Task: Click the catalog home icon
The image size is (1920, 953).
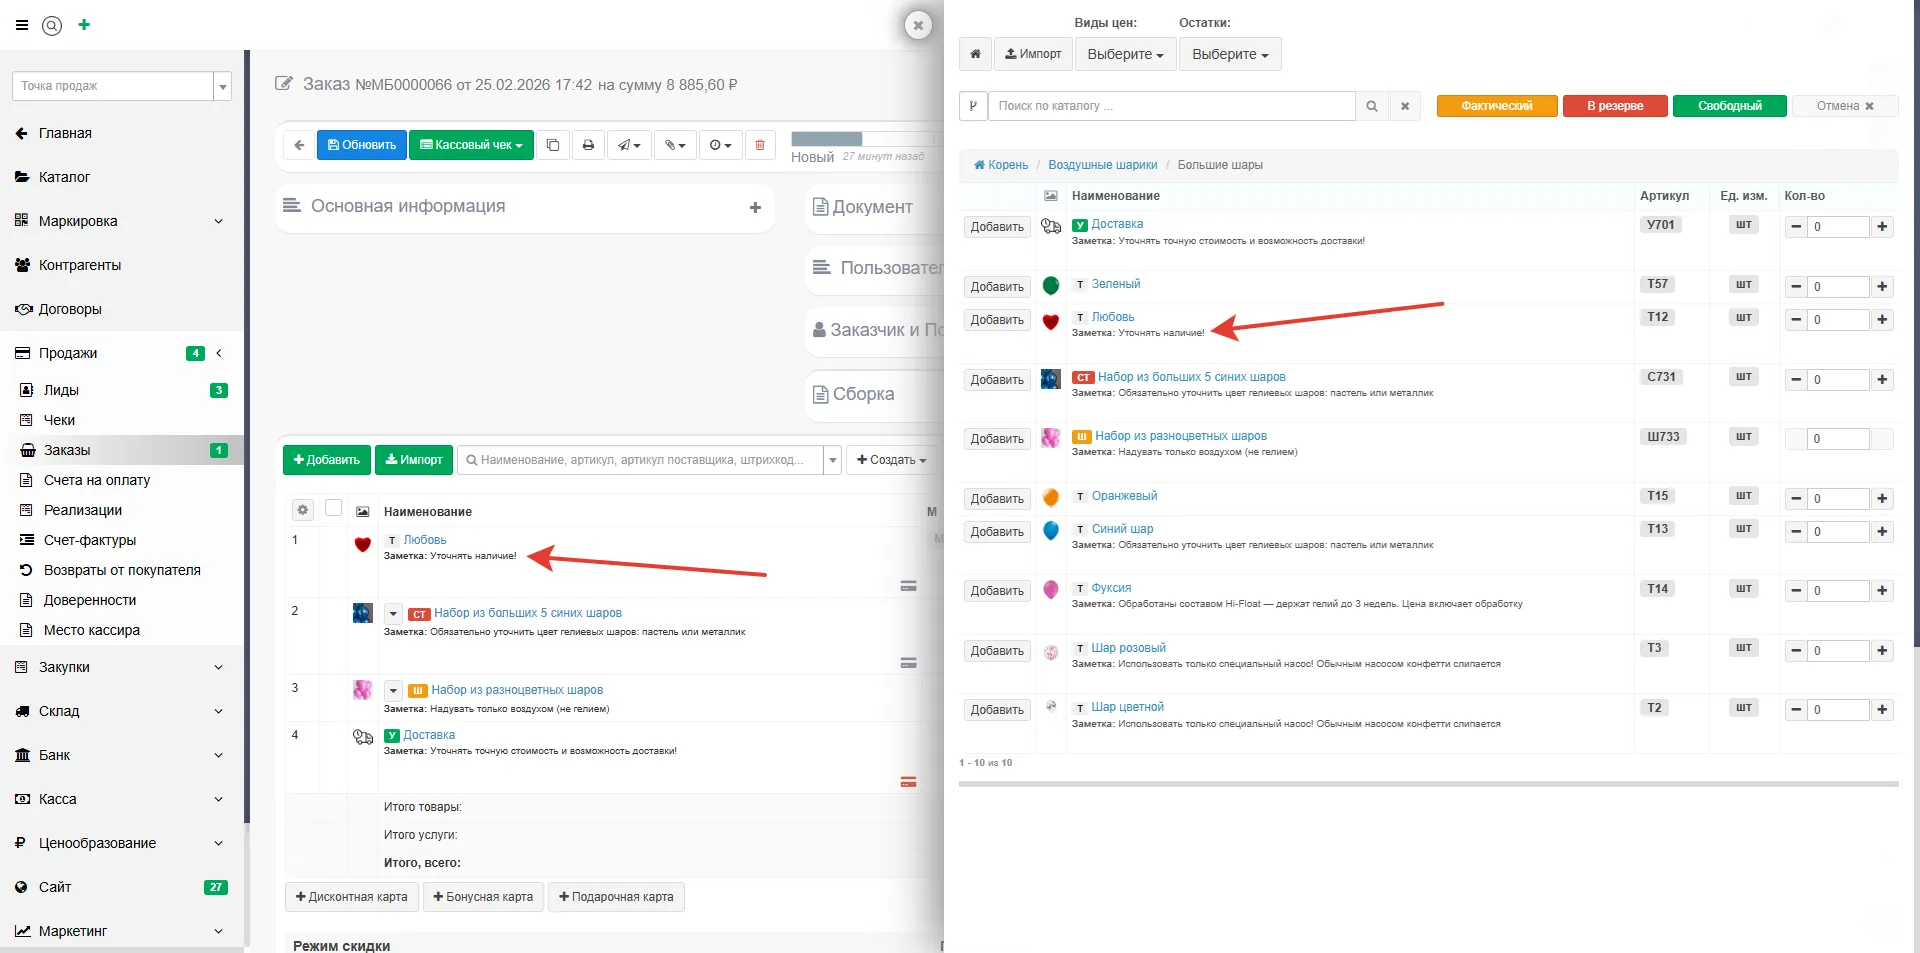Action: tap(975, 54)
